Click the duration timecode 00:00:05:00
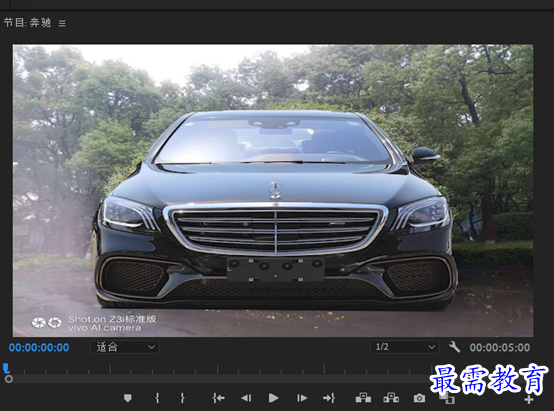 coord(500,347)
